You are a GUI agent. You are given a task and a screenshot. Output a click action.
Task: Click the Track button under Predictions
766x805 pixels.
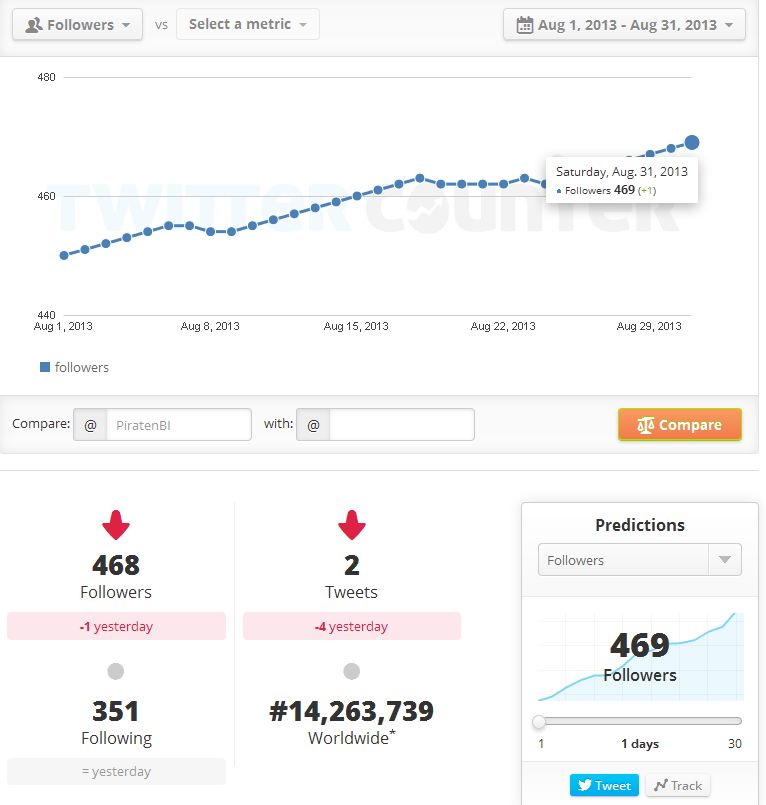(677, 785)
